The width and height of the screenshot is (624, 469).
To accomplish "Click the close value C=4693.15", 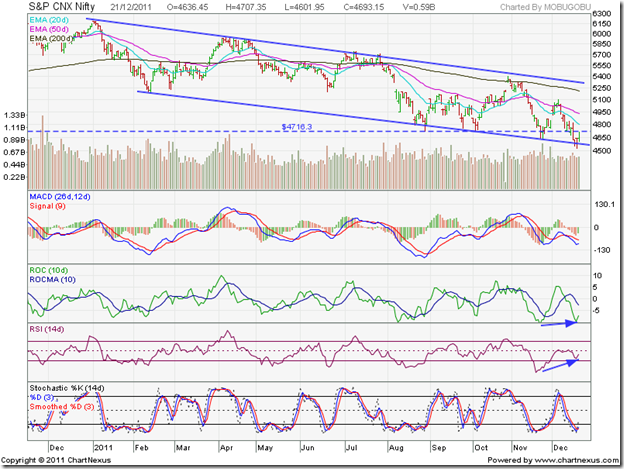I will tap(363, 7).
